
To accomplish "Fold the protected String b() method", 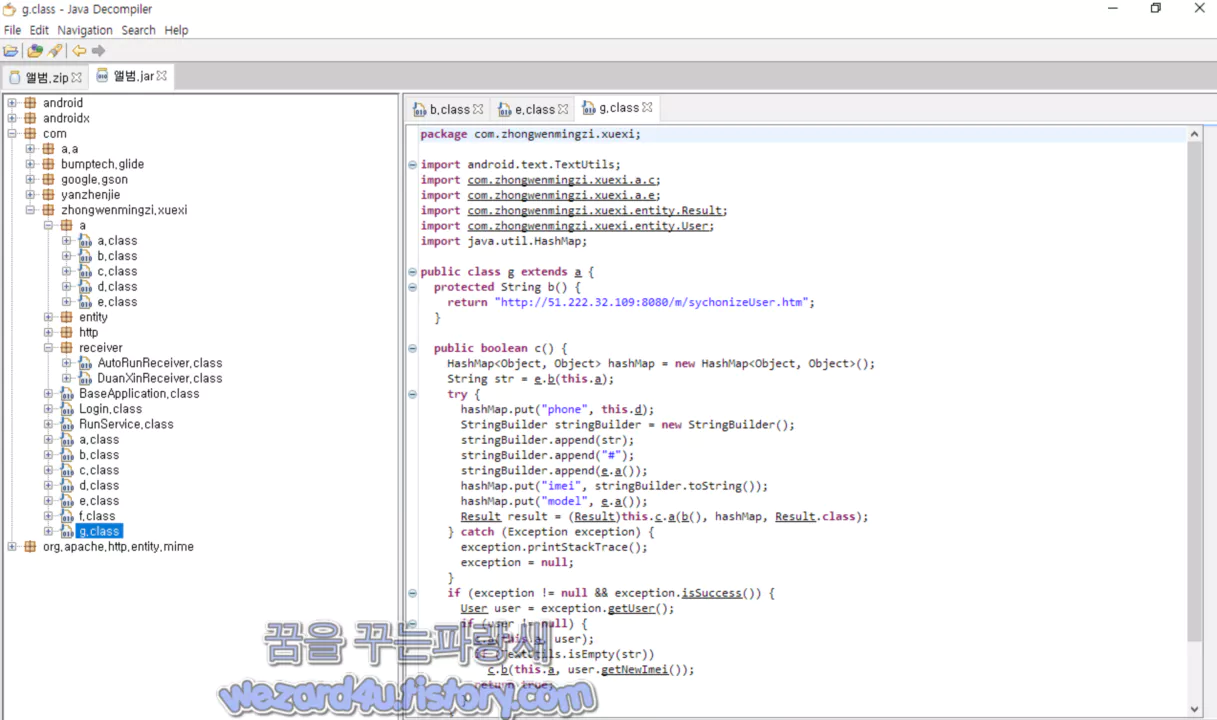I will [412, 287].
